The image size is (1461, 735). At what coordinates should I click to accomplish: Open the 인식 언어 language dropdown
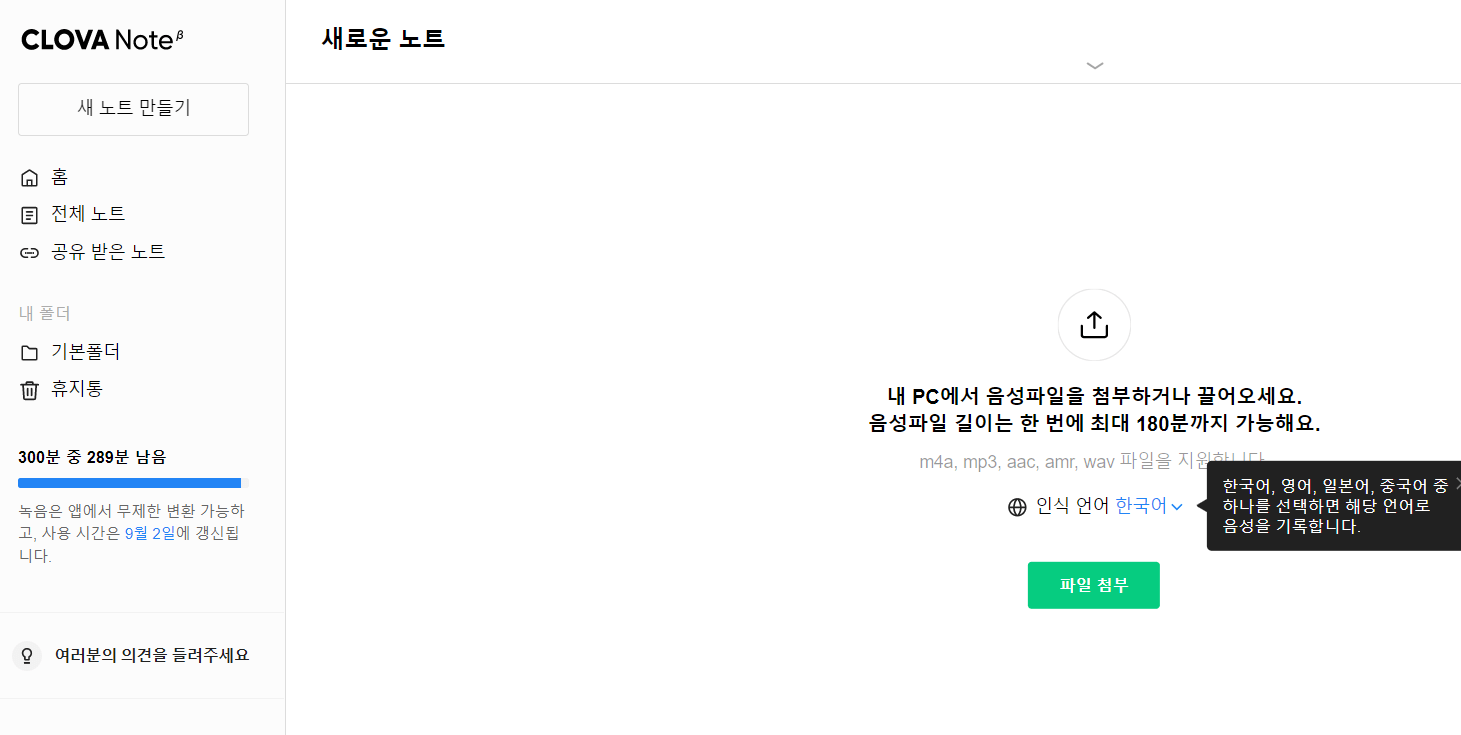(1148, 506)
